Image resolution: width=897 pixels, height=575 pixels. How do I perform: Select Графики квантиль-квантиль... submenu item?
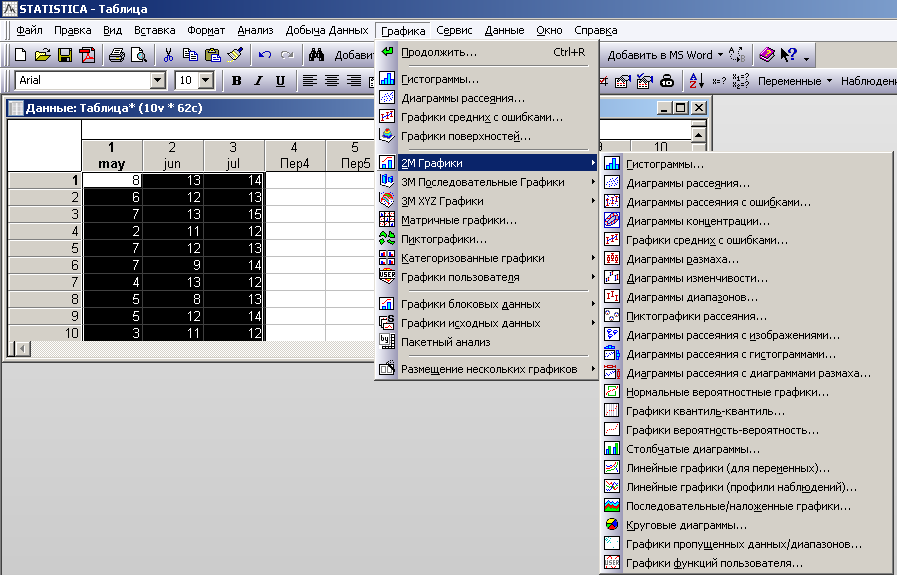pos(746,411)
